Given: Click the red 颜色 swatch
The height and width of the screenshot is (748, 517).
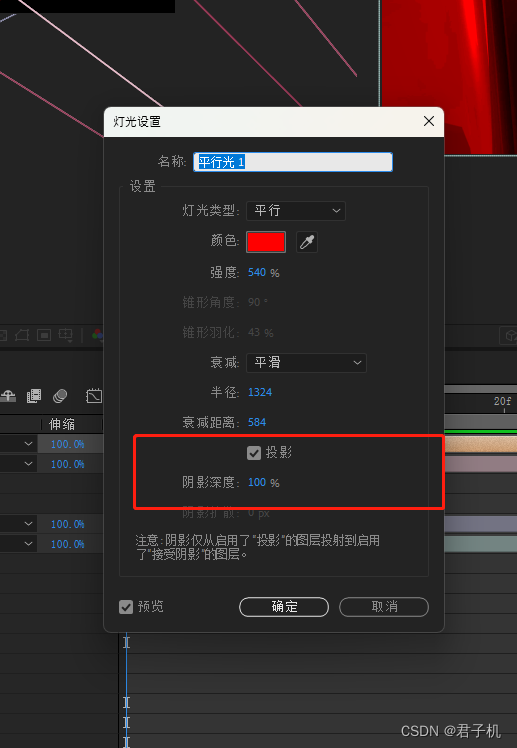Looking at the screenshot, I should click(266, 242).
